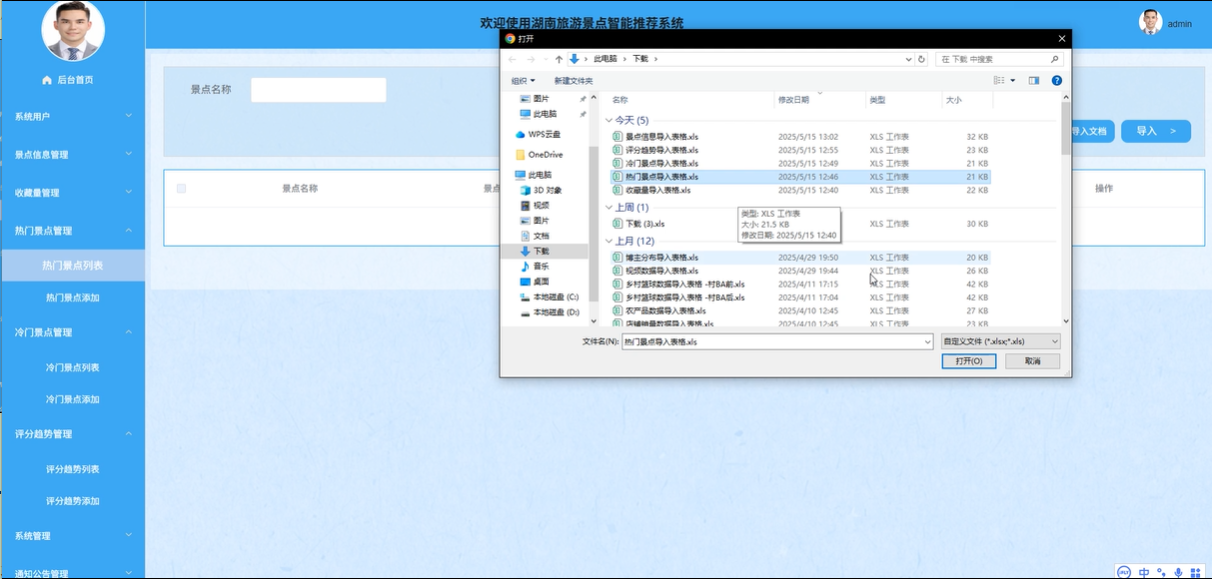This screenshot has width=1212, height=579.
Task: Expand the 收藏量管理 sidebar menu
Action: click(72, 193)
